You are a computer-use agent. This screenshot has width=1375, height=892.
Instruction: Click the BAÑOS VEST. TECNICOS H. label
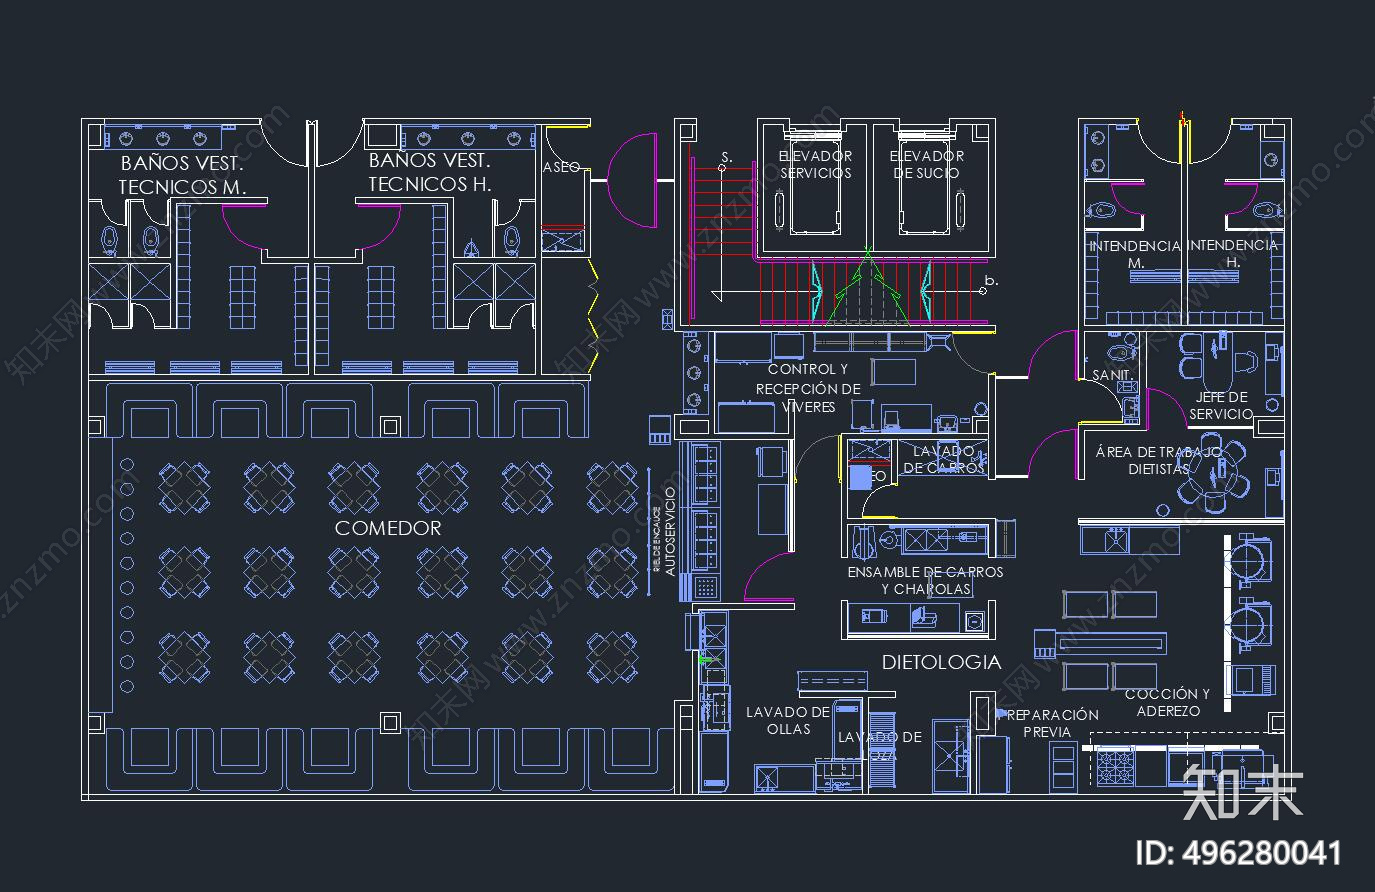click(x=430, y=172)
